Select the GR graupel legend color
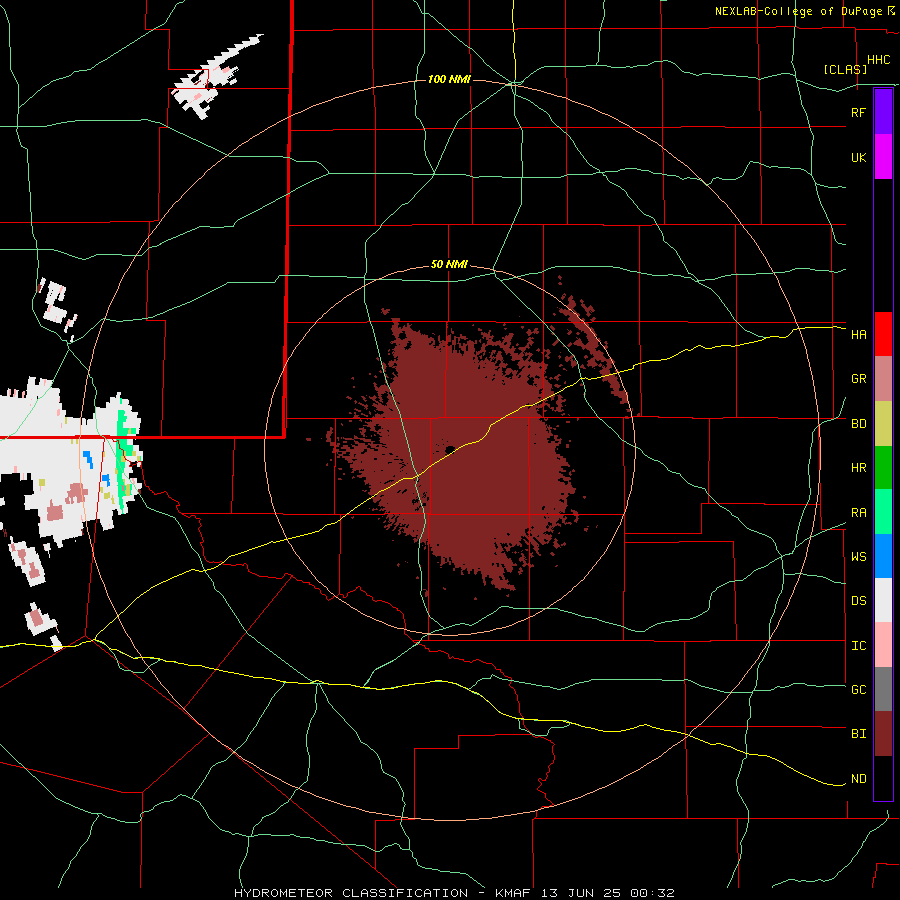 coord(883,379)
